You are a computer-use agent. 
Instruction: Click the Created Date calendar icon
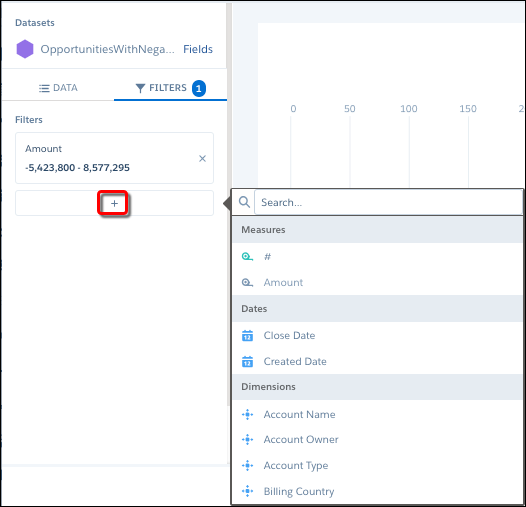pyautogui.click(x=248, y=361)
